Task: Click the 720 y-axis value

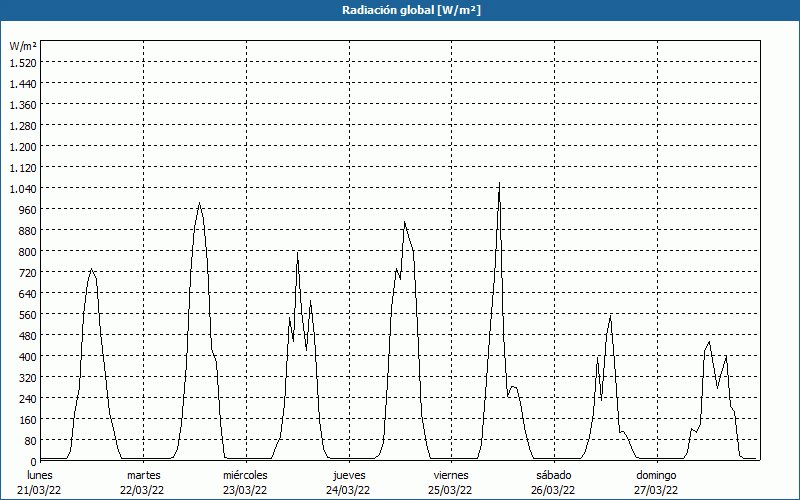Action: tap(29, 272)
